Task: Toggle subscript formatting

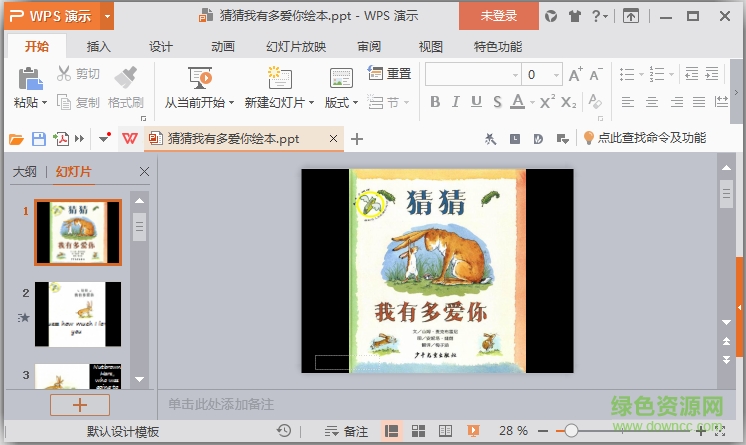Action: [x=569, y=102]
